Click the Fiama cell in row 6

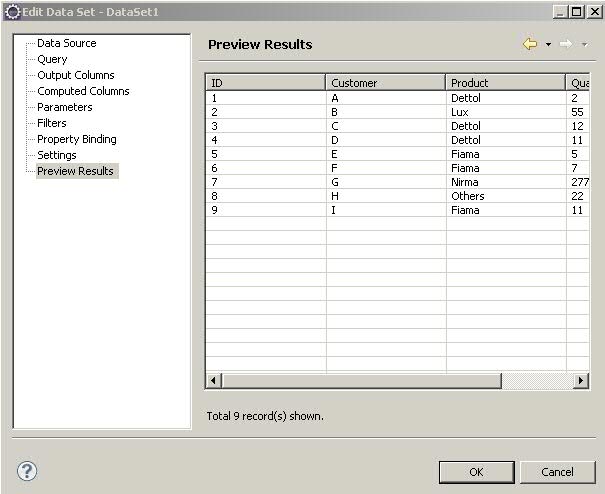505,168
